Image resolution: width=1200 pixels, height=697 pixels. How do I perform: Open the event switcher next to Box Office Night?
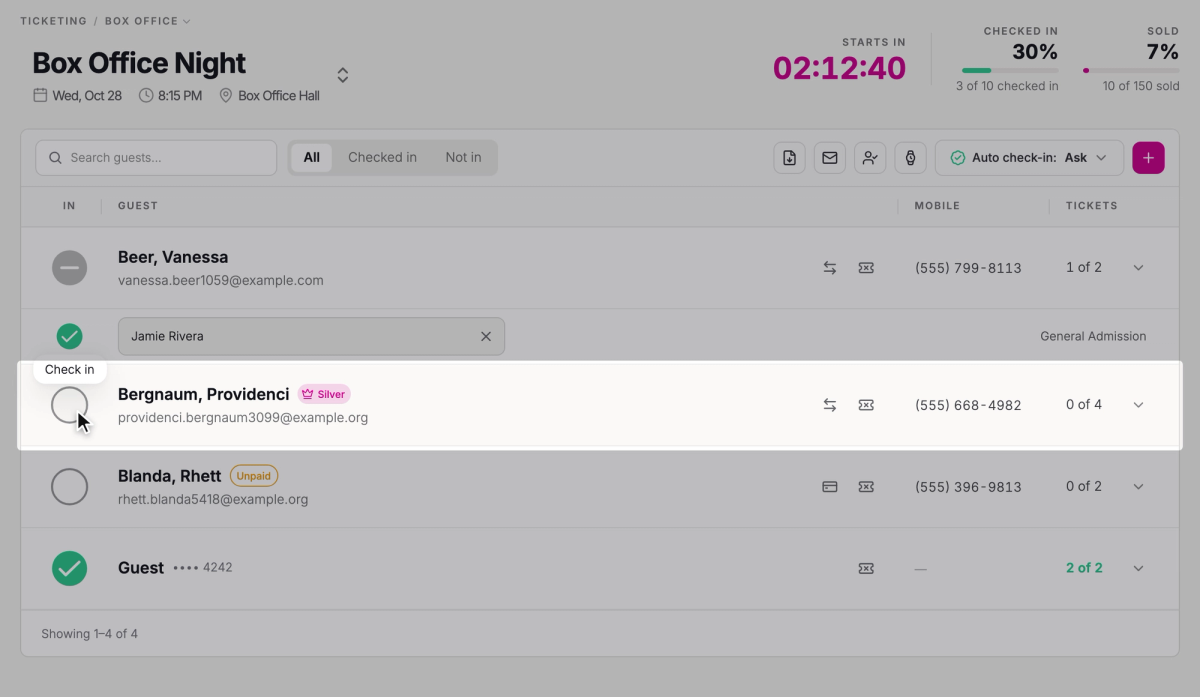[x=343, y=75]
